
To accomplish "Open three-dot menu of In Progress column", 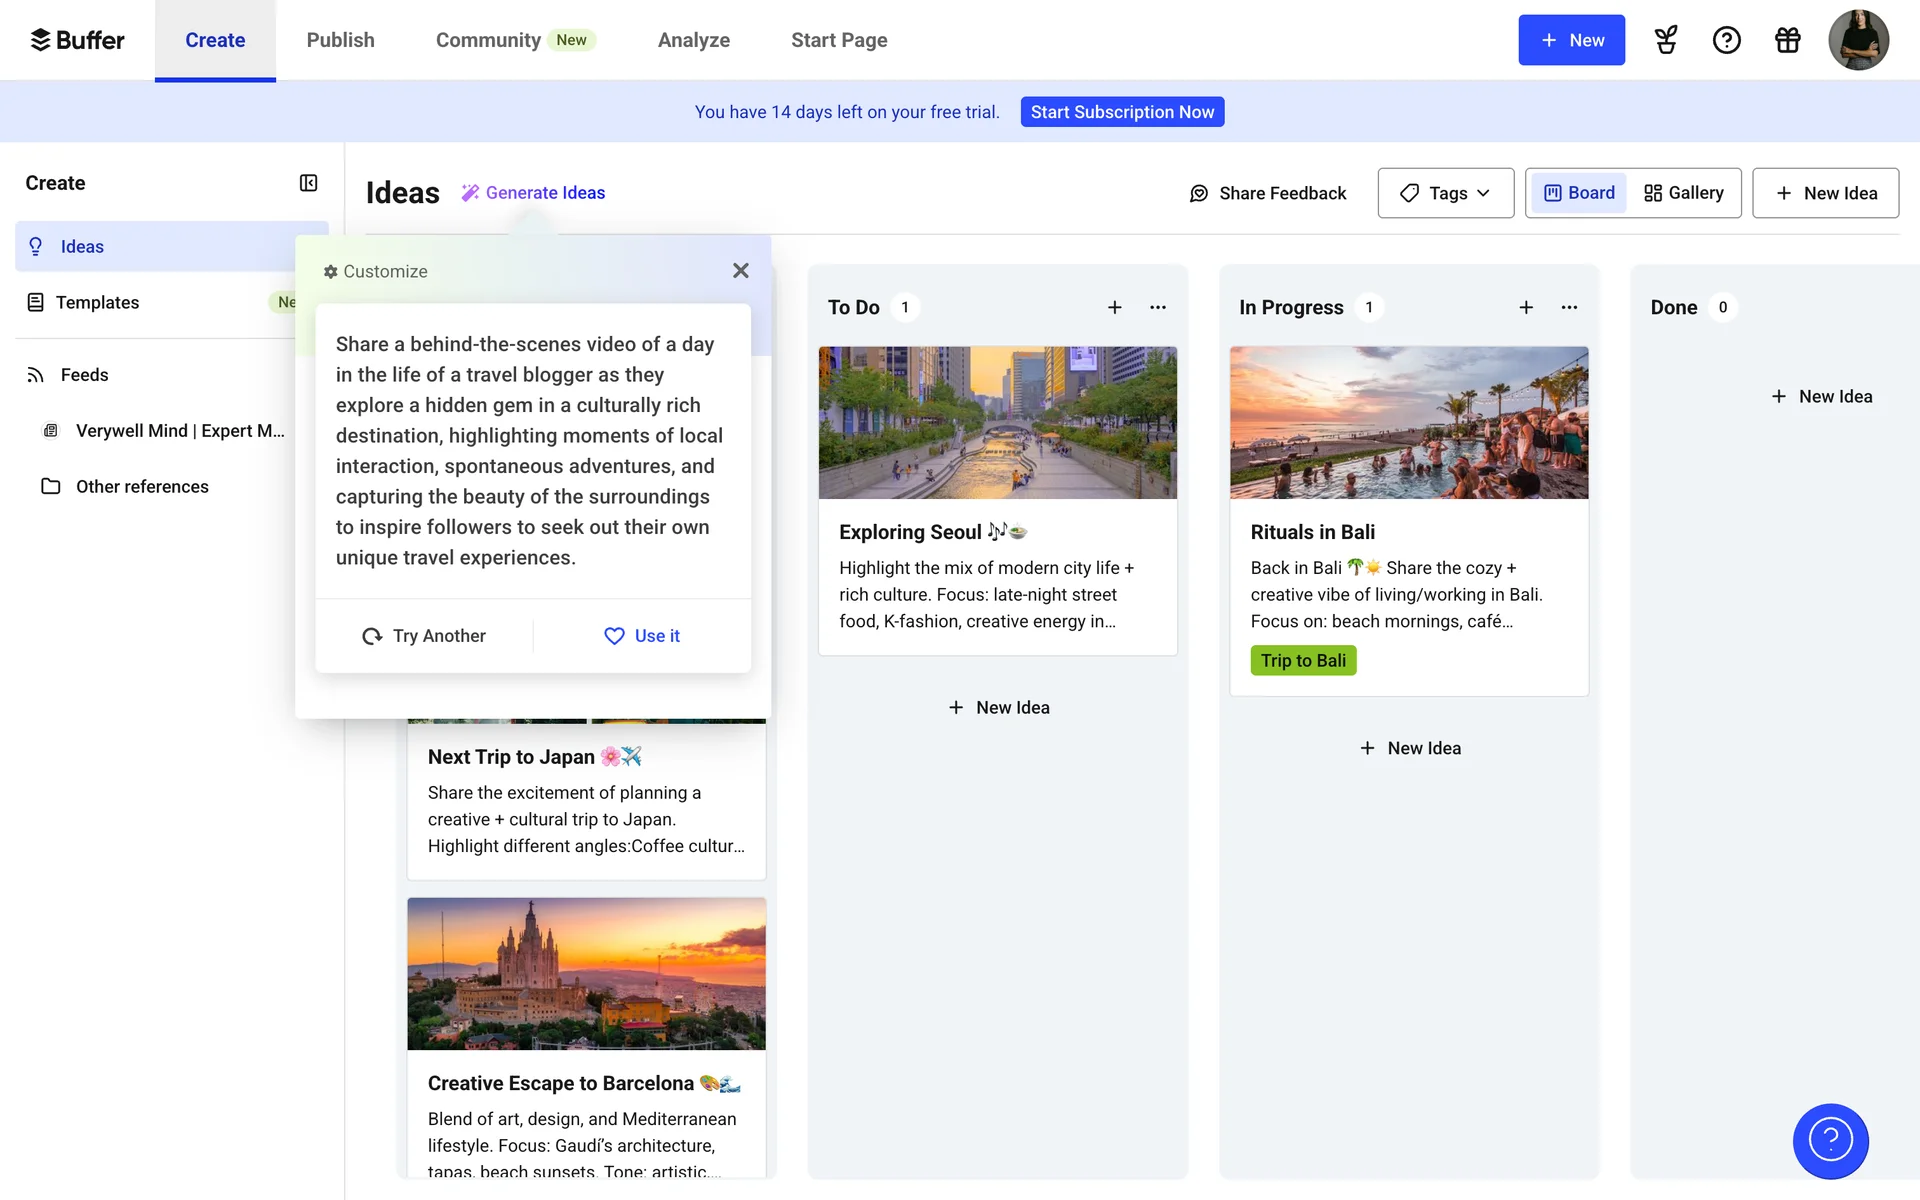I will 1568,307.
